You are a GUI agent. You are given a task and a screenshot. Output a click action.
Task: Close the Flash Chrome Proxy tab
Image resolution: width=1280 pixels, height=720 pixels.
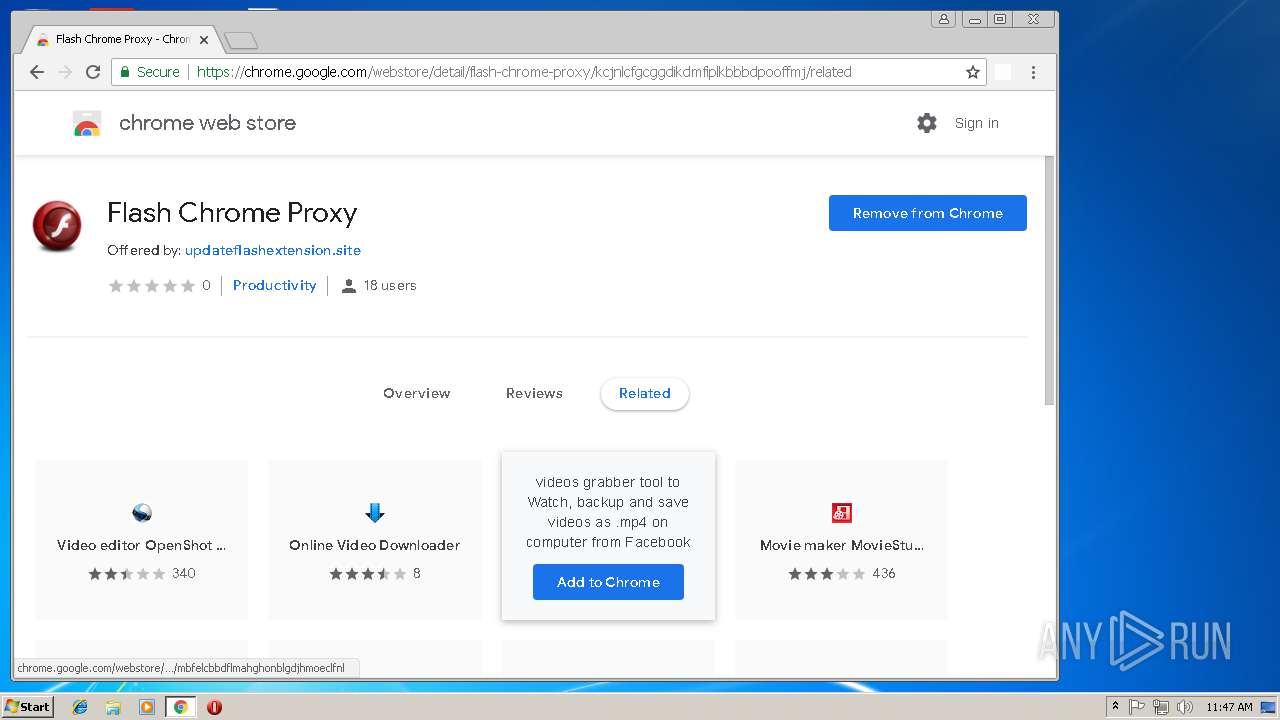coord(204,40)
